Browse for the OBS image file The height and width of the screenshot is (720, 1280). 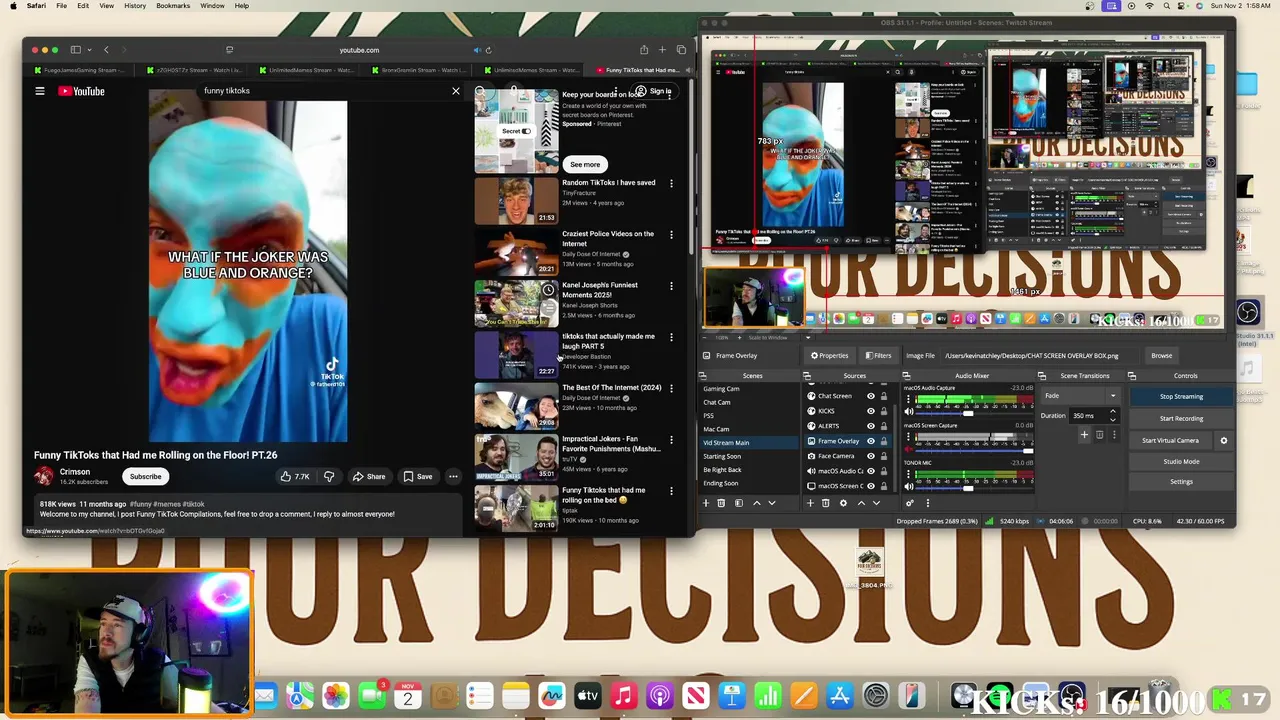(1161, 355)
